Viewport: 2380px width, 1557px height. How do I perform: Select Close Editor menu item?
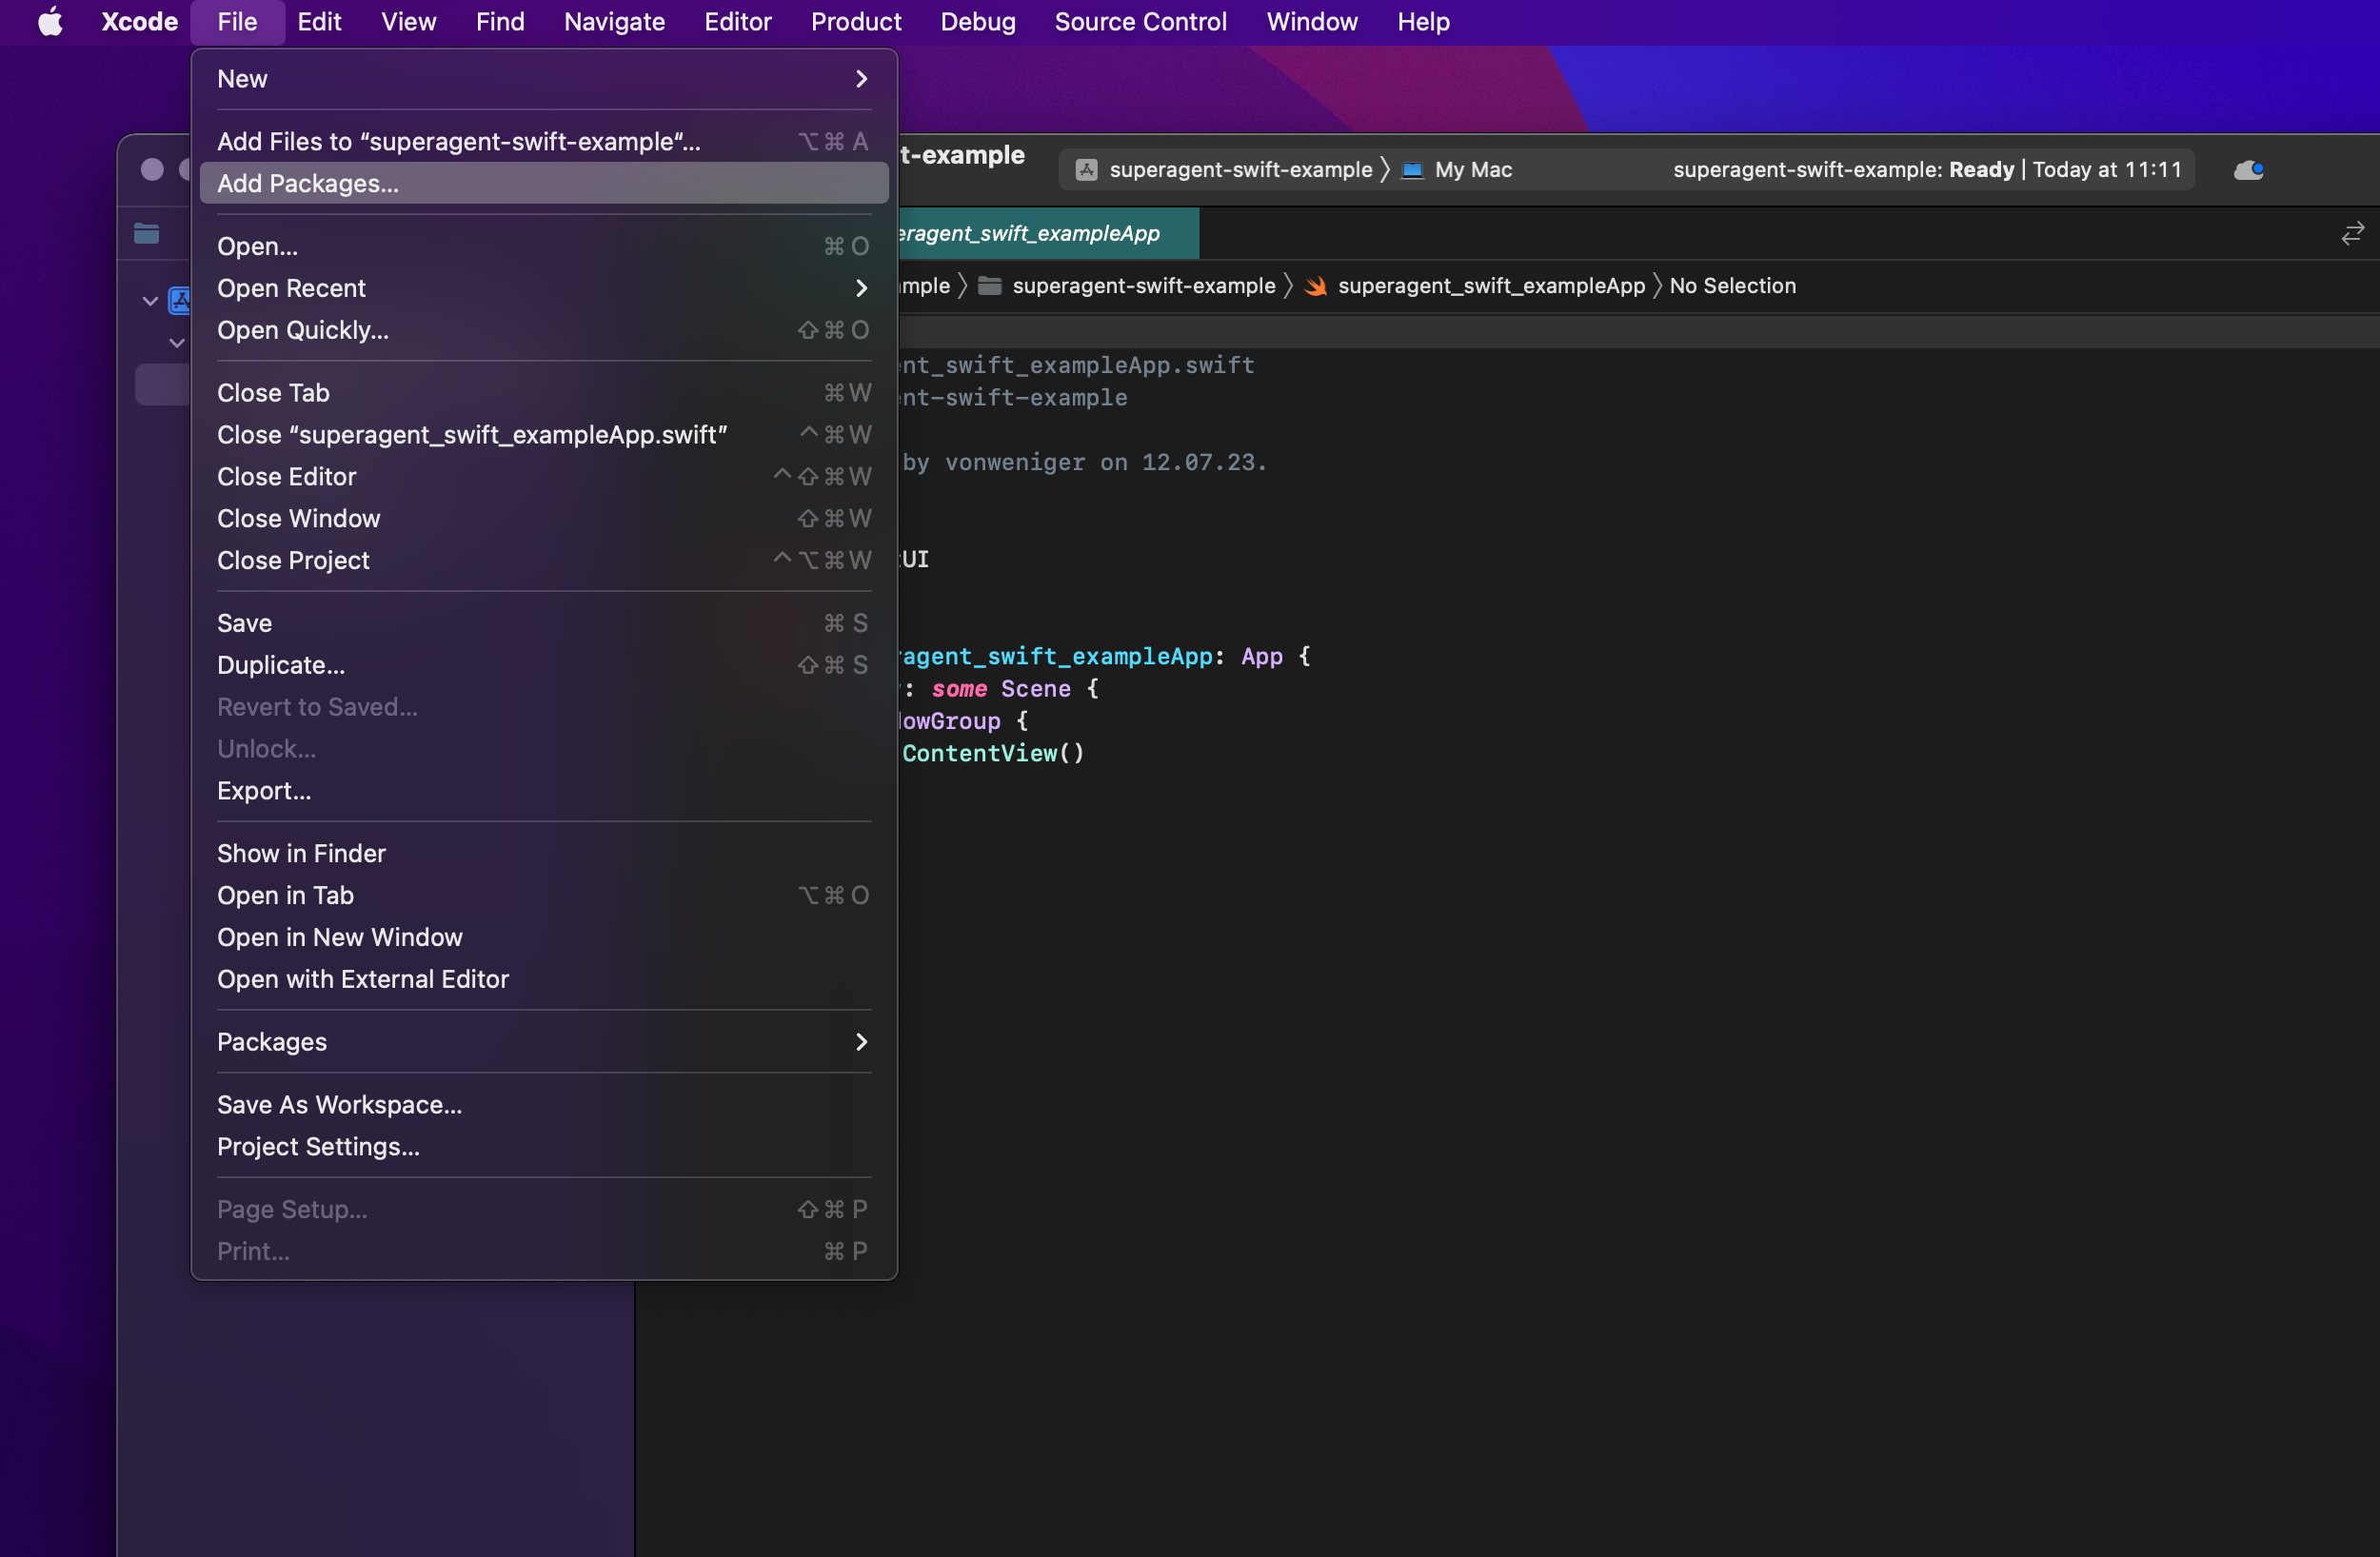(x=544, y=478)
